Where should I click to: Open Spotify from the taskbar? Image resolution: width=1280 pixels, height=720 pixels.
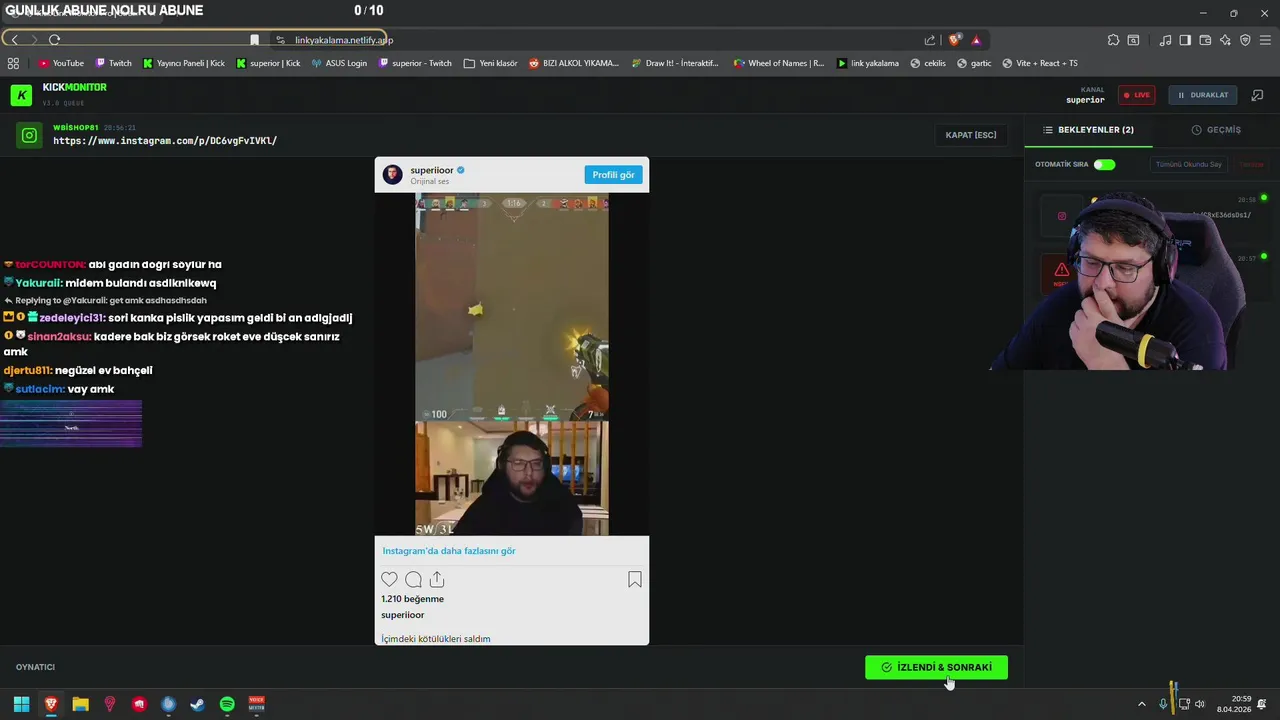[x=227, y=704]
